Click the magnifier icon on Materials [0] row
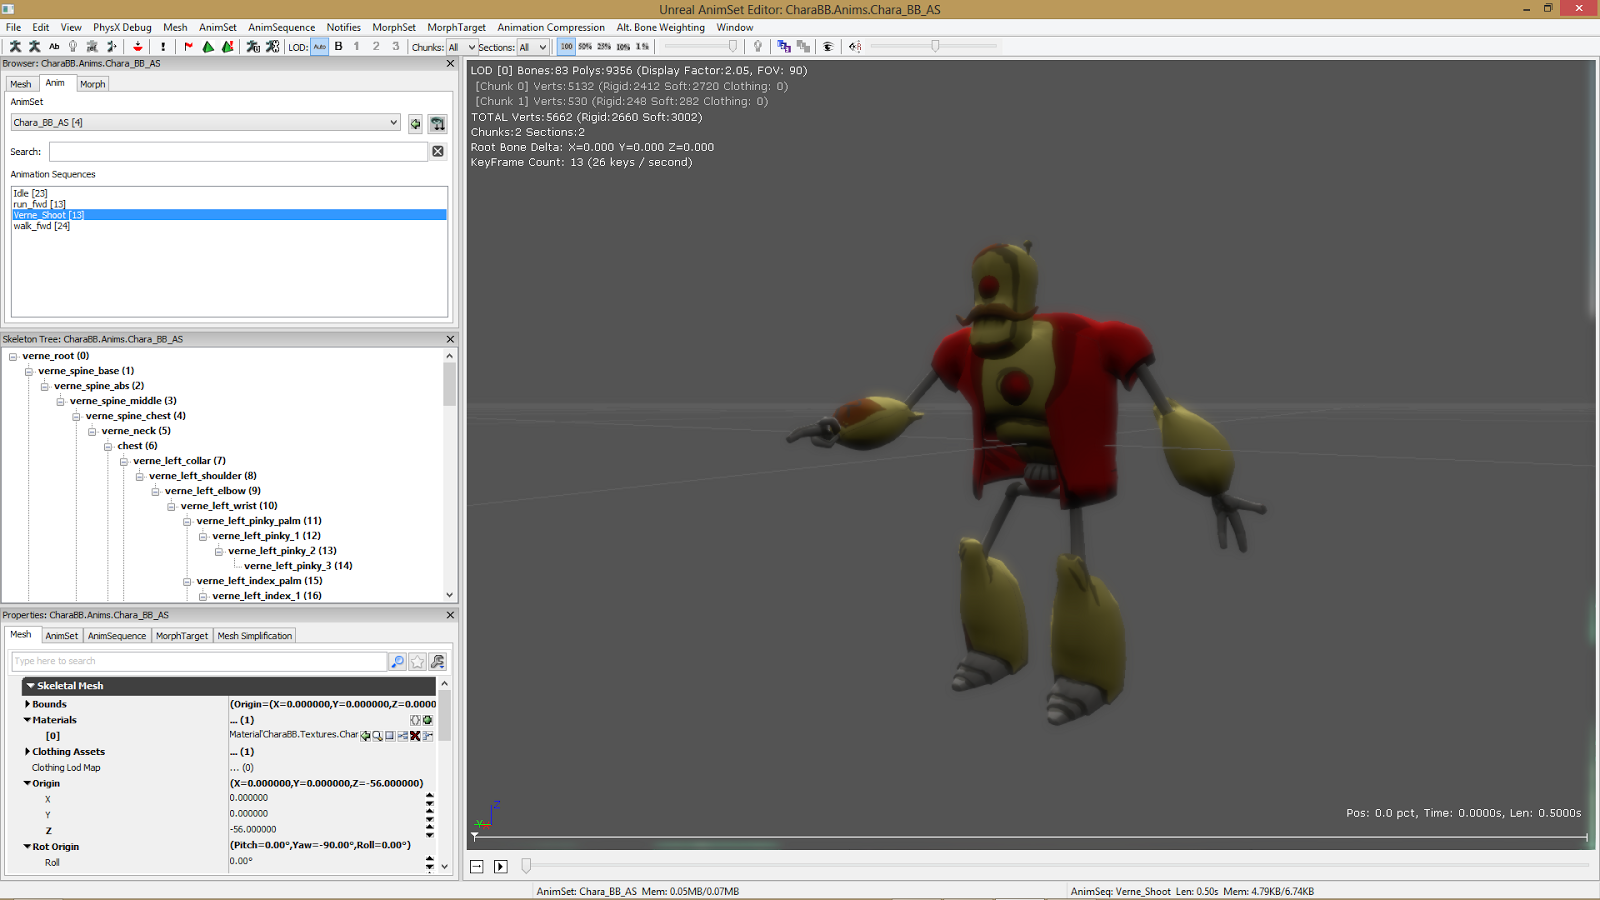Viewport: 1600px width, 900px height. [x=378, y=736]
